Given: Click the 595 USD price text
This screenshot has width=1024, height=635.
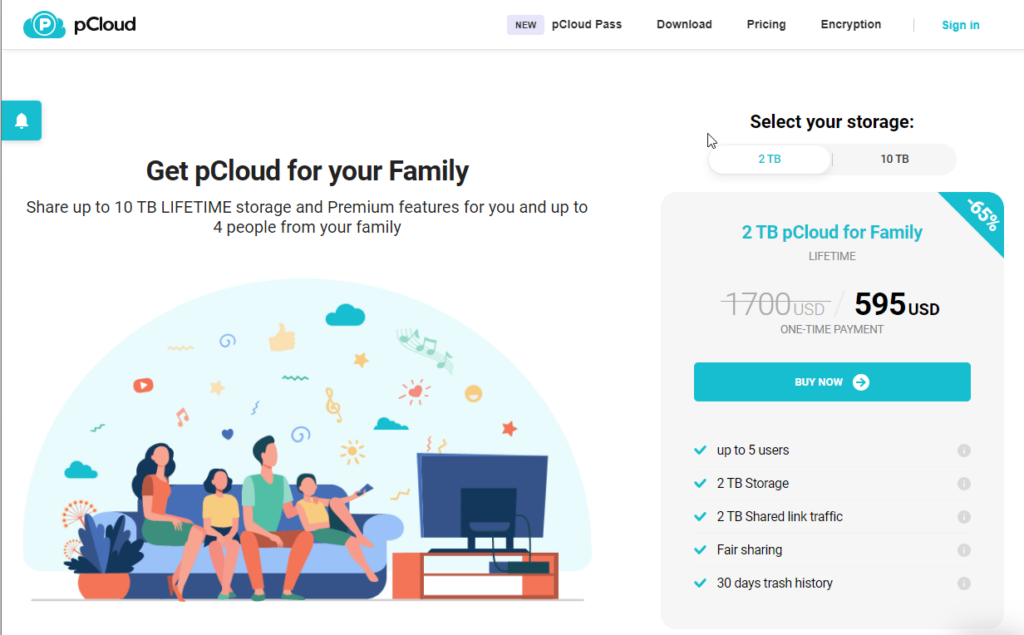Looking at the screenshot, I should pyautogui.click(x=896, y=304).
